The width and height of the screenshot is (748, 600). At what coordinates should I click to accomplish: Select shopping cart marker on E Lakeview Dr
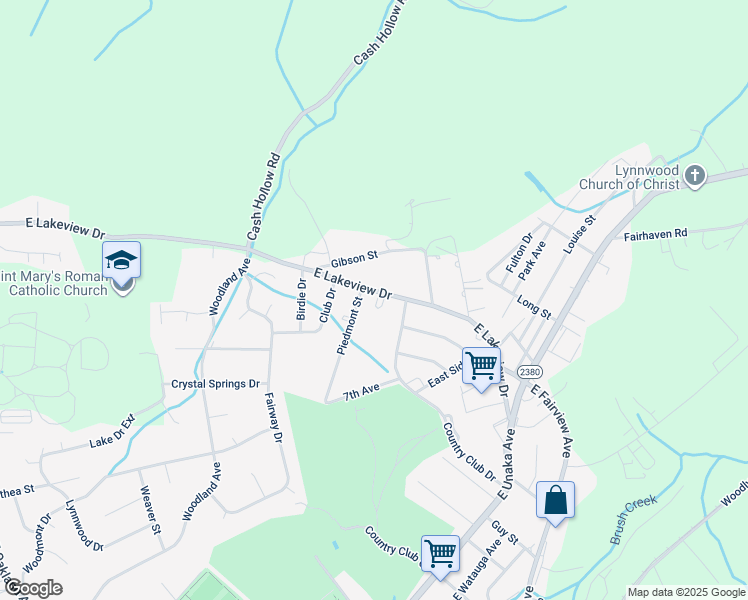point(481,366)
